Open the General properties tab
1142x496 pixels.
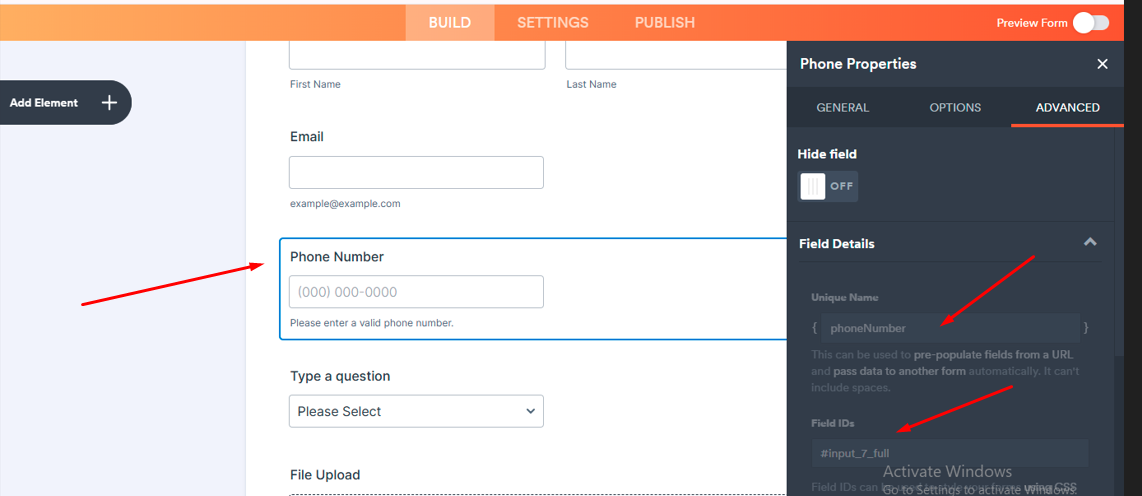pos(842,108)
